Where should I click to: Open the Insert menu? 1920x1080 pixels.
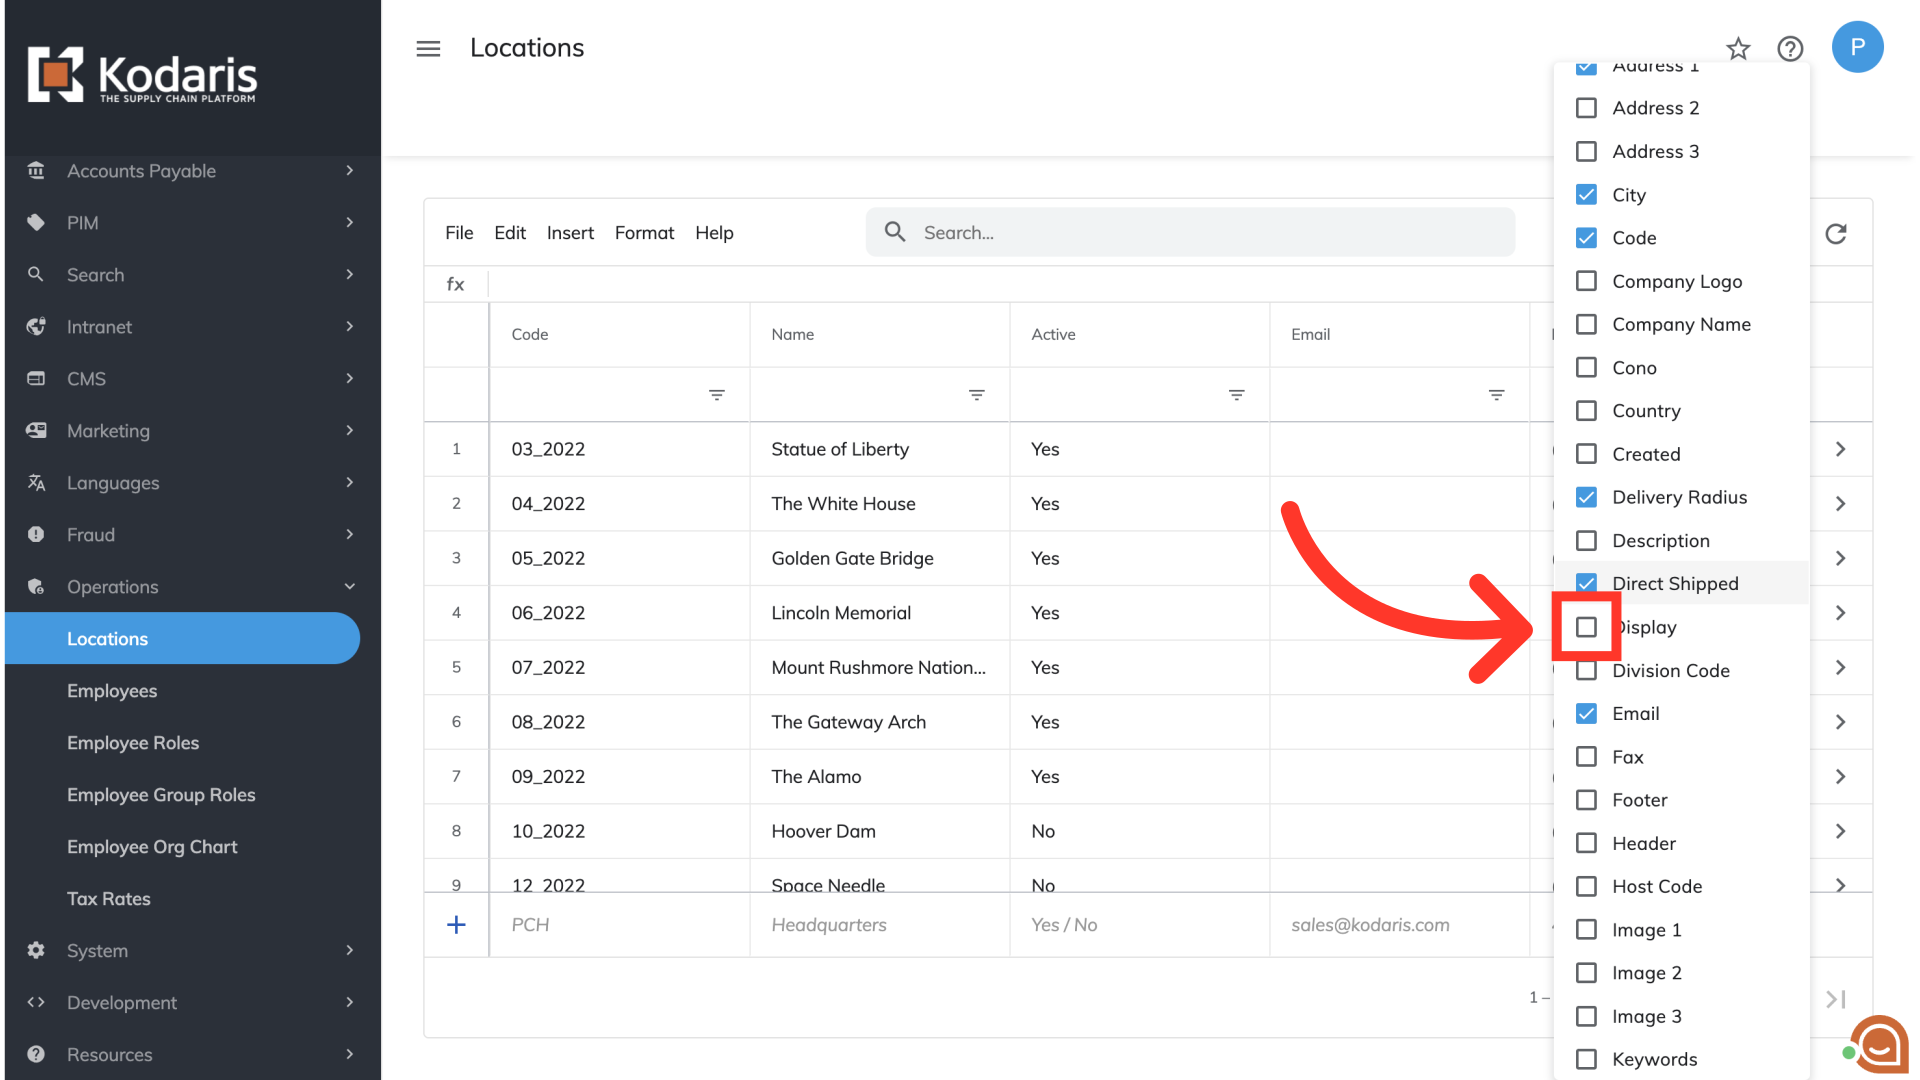(x=570, y=233)
